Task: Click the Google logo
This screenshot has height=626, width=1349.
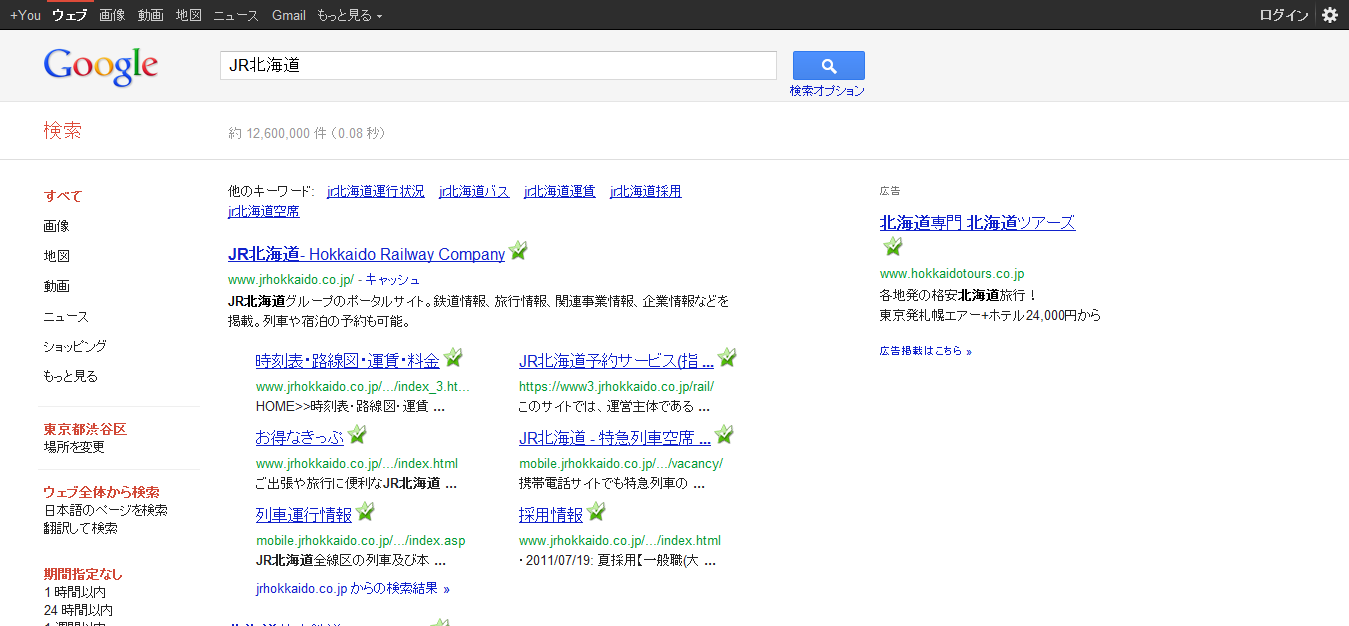Action: click(101, 66)
